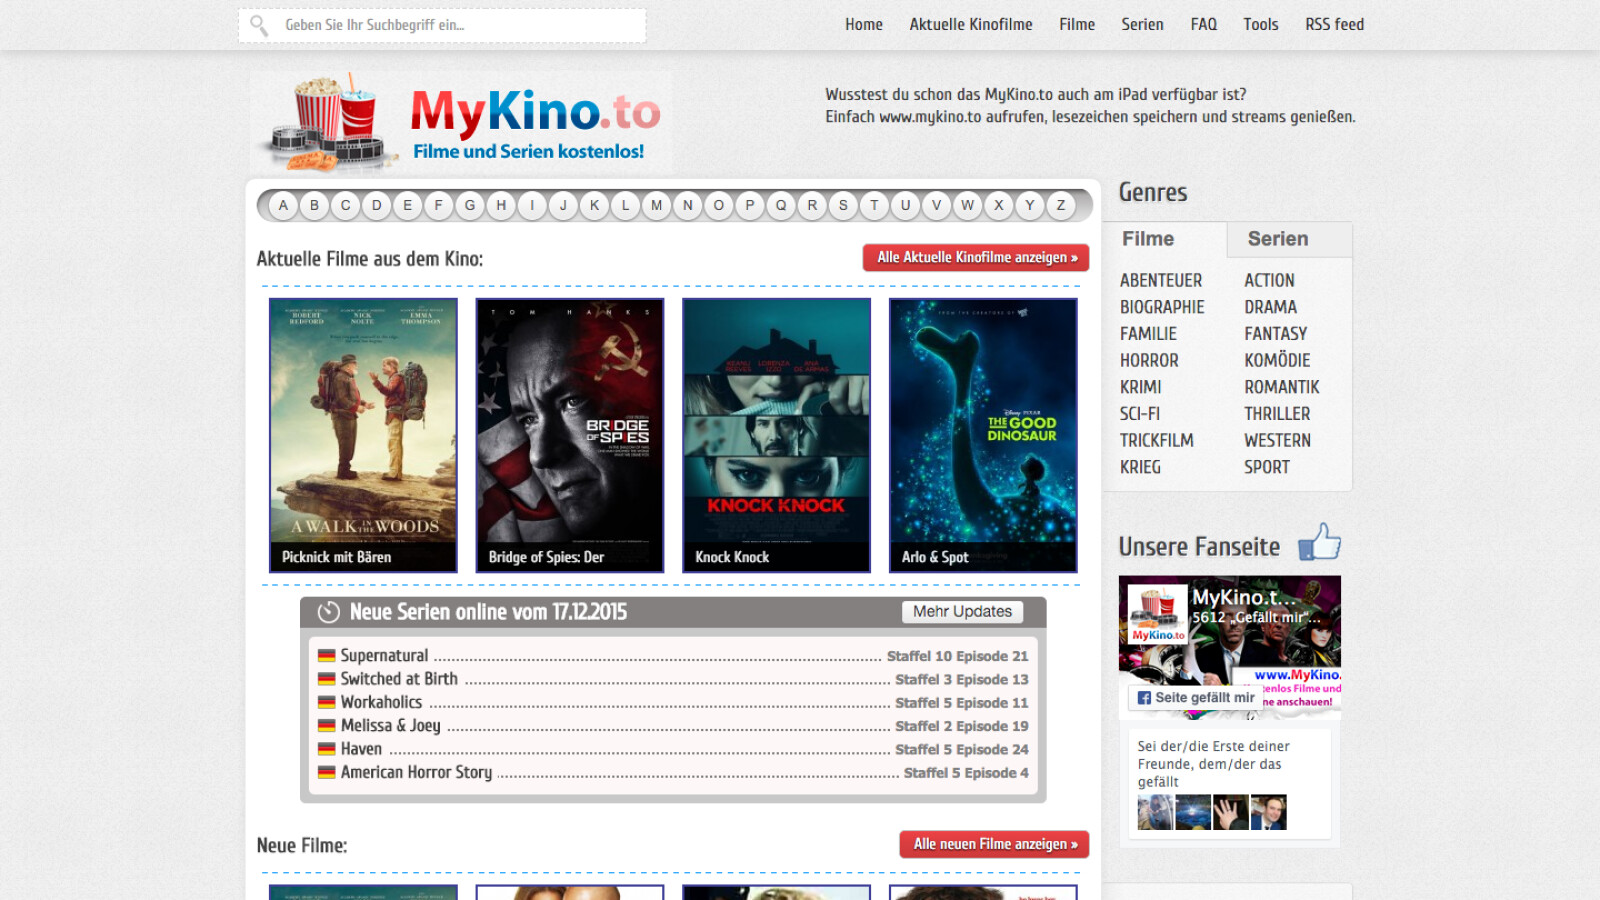Image resolution: width=1600 pixels, height=900 pixels.
Task: Select letter A in the alphabet bar
Action: coord(283,205)
